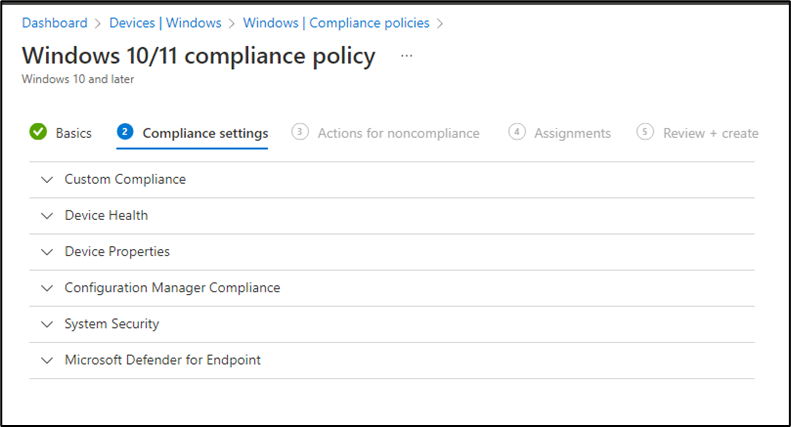791x427 pixels.
Task: Expand the Device Health chevron
Action: tap(47, 216)
